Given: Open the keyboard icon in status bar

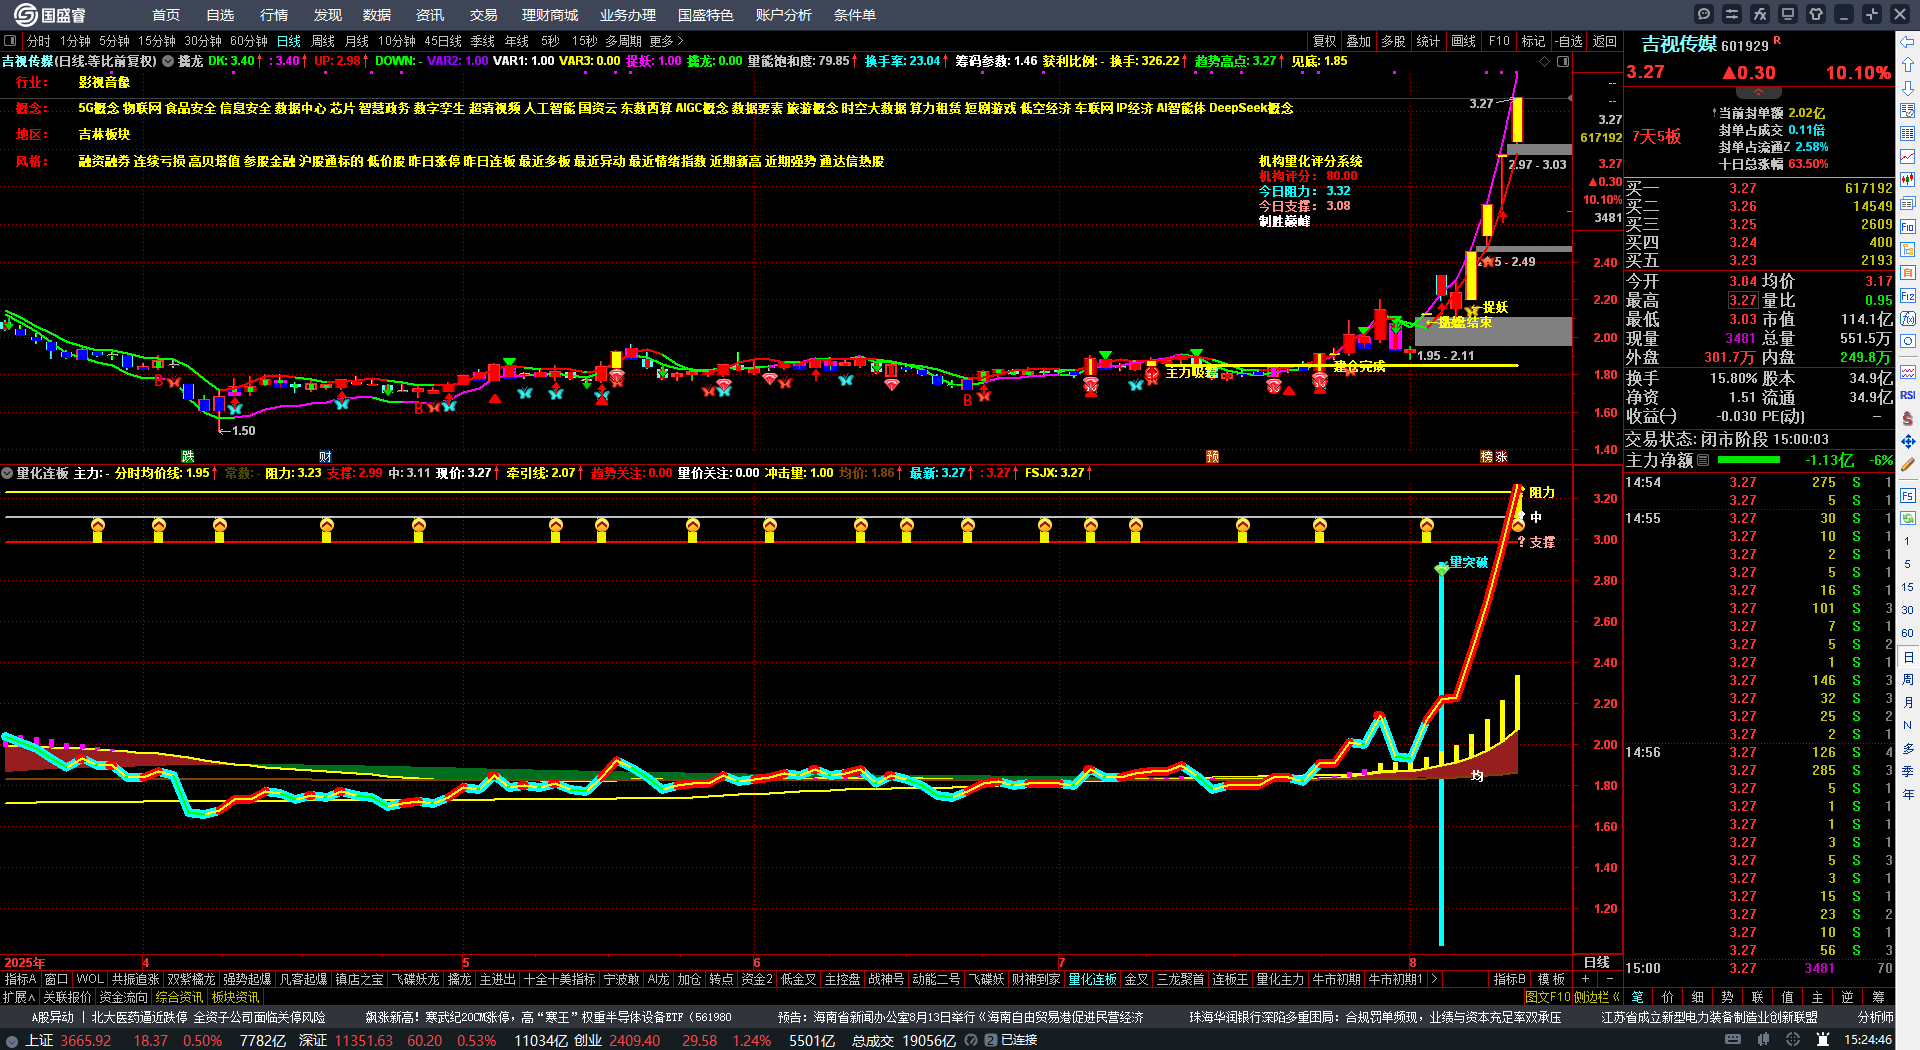Looking at the screenshot, I should point(1733,1040).
